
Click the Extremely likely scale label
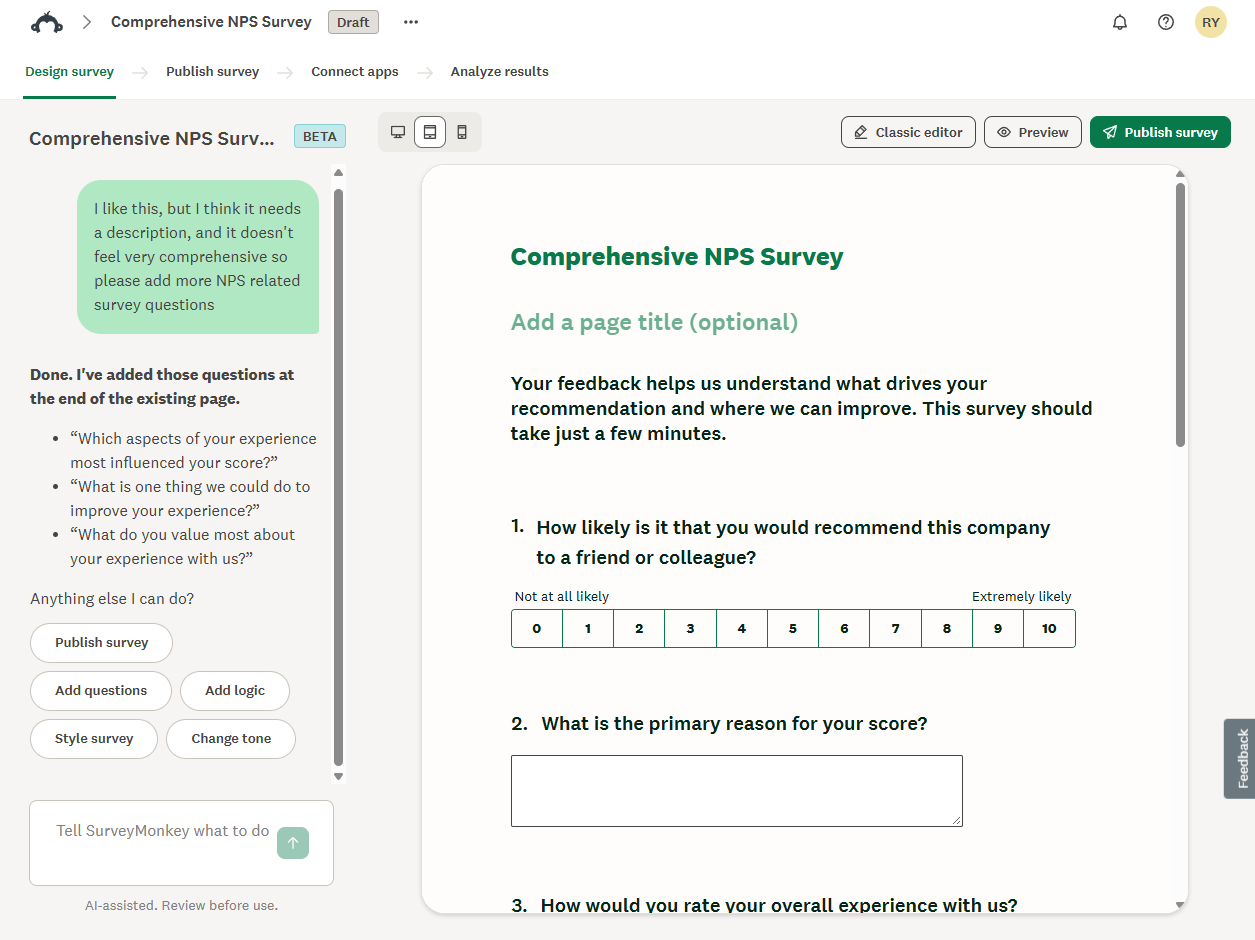click(1021, 596)
